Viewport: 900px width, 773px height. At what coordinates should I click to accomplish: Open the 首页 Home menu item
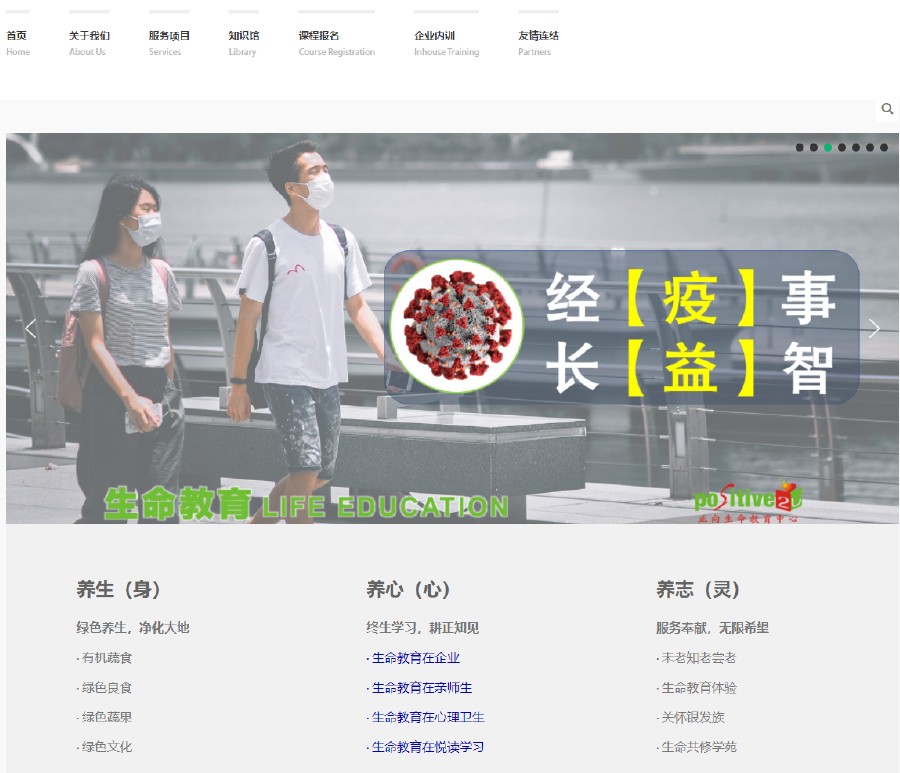tap(18, 42)
